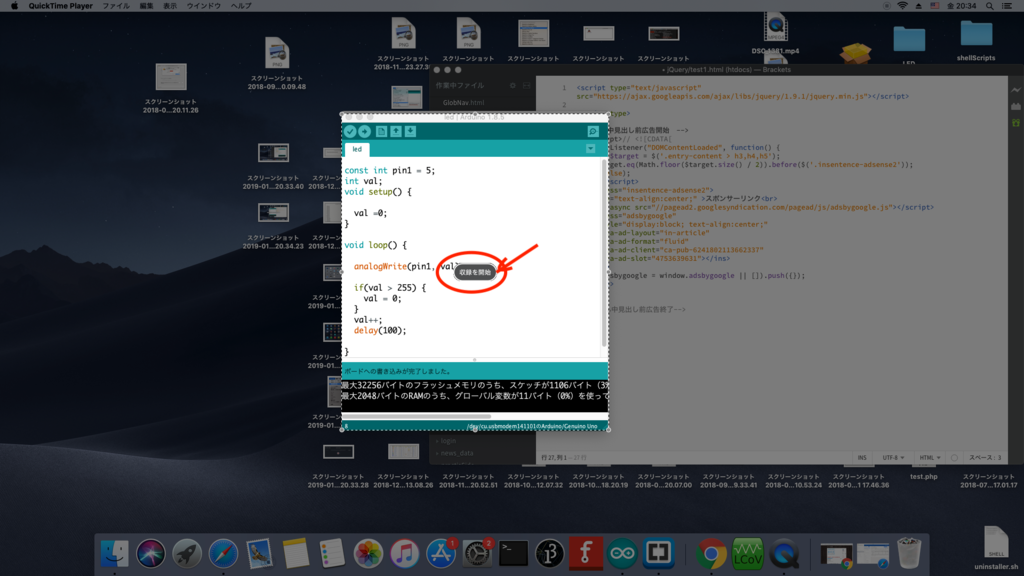The height and width of the screenshot is (576, 1024).
Task: Open Safari from the dock
Action: pyautogui.click(x=223, y=554)
